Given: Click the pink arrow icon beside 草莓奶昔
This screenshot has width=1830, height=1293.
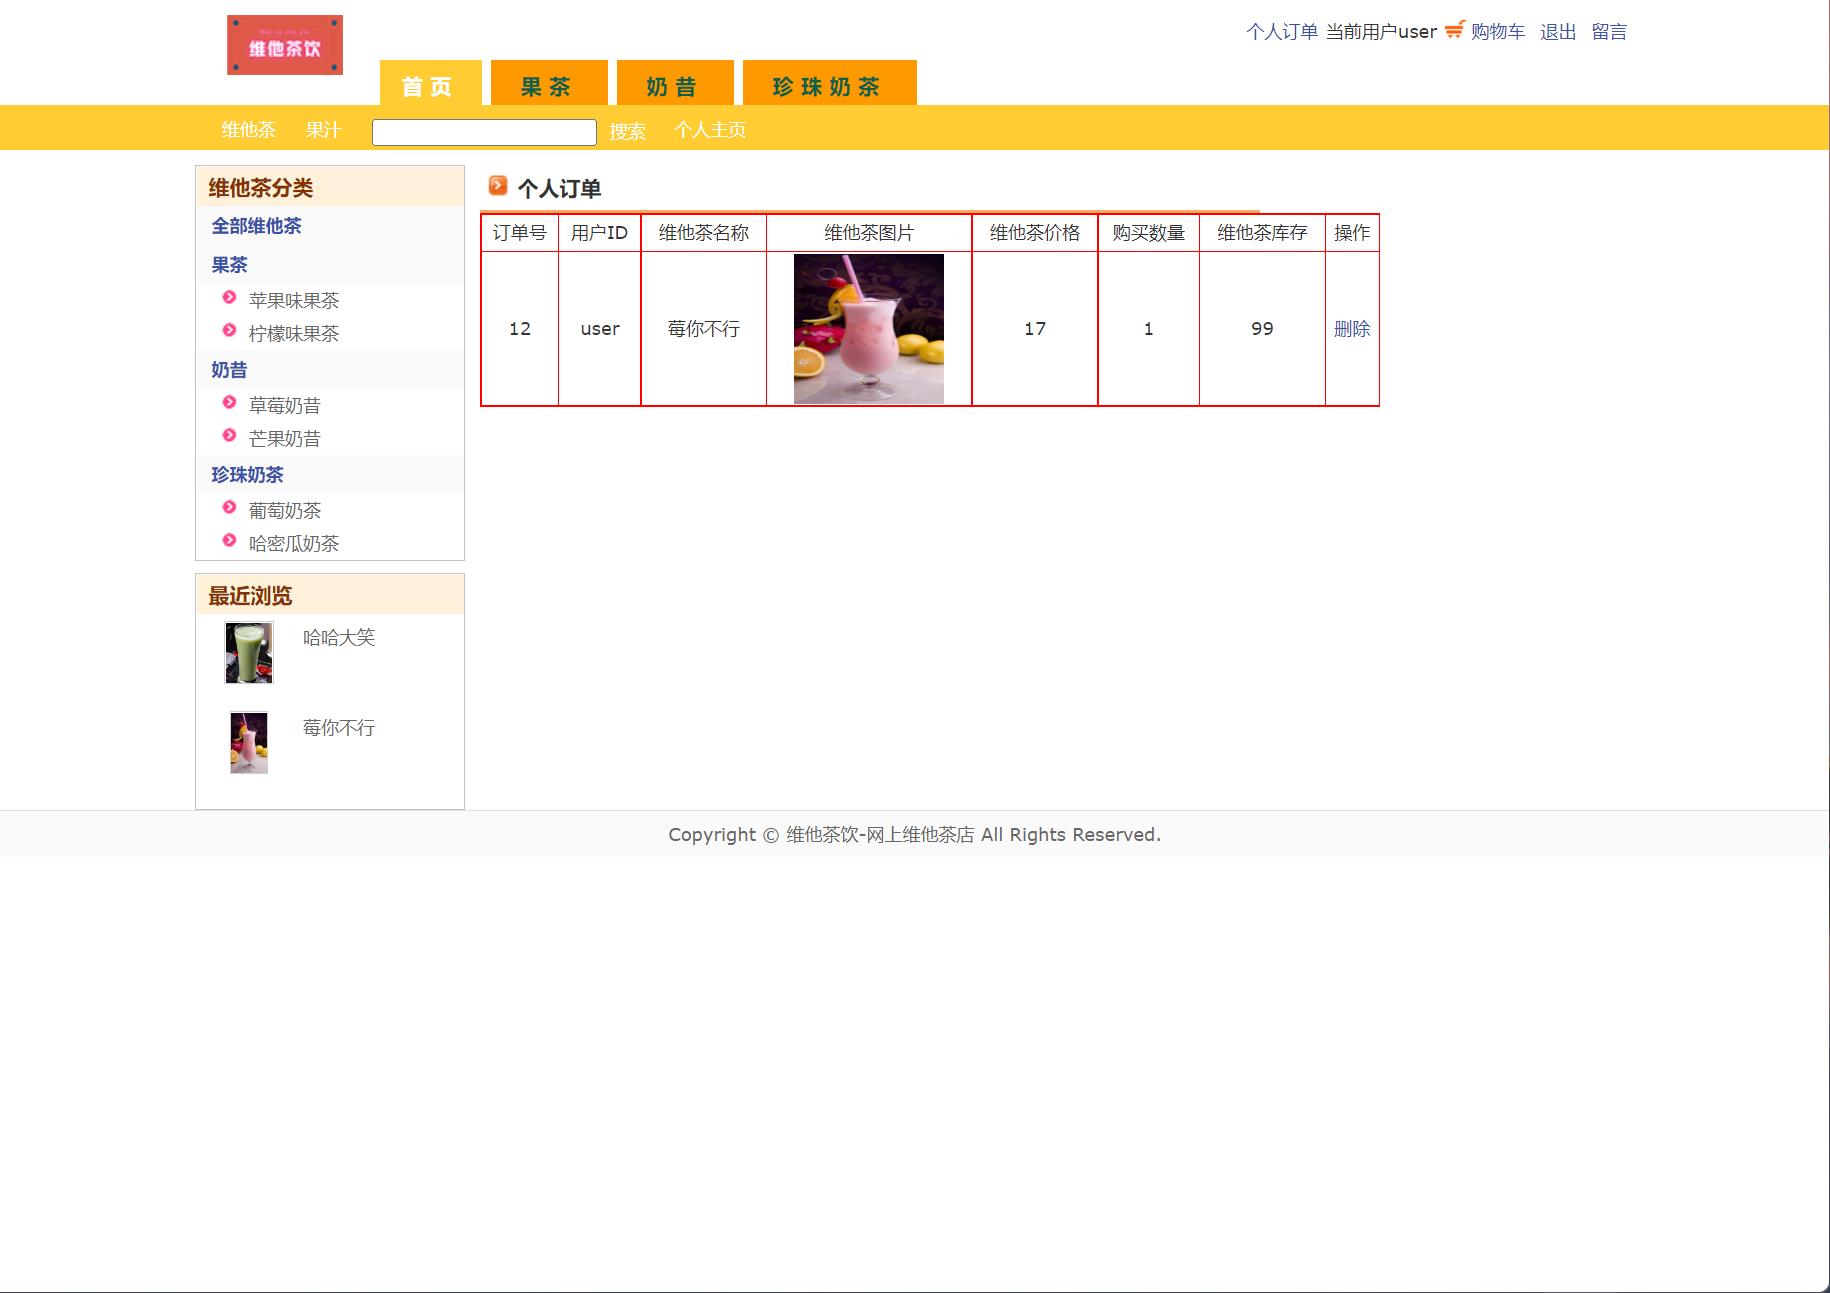Looking at the screenshot, I should point(229,404).
